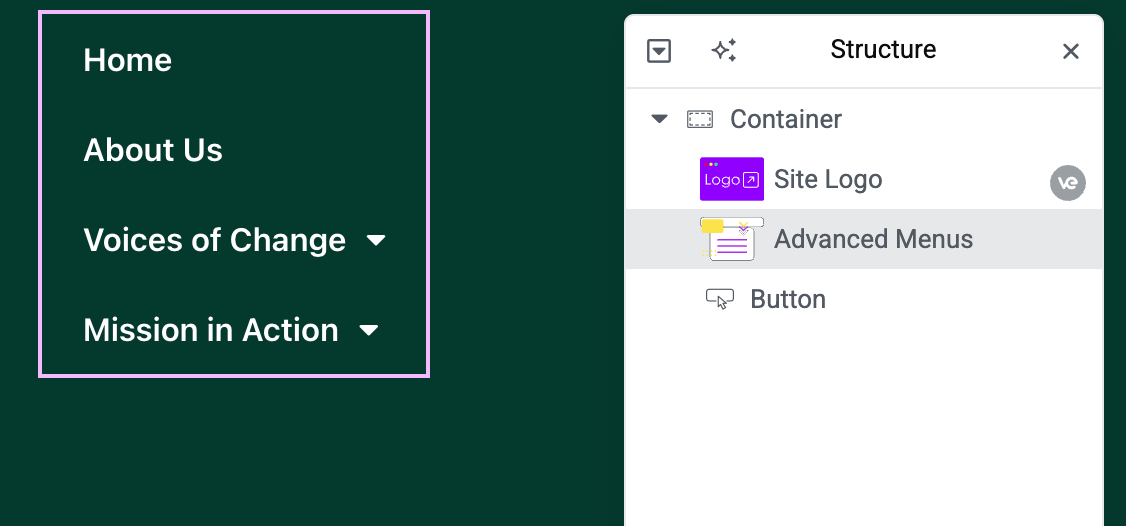This screenshot has height=526, width=1126.
Task: Expand the Mission in Action dropdown arrow
Action: [368, 330]
